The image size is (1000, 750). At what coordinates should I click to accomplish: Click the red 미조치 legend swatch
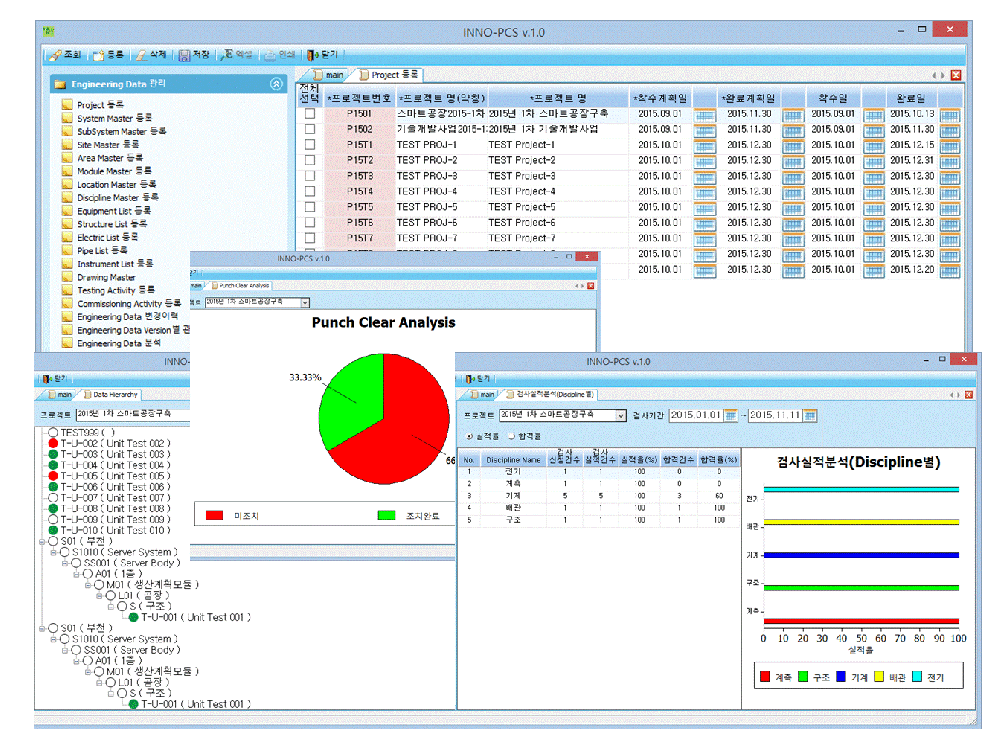tap(214, 515)
